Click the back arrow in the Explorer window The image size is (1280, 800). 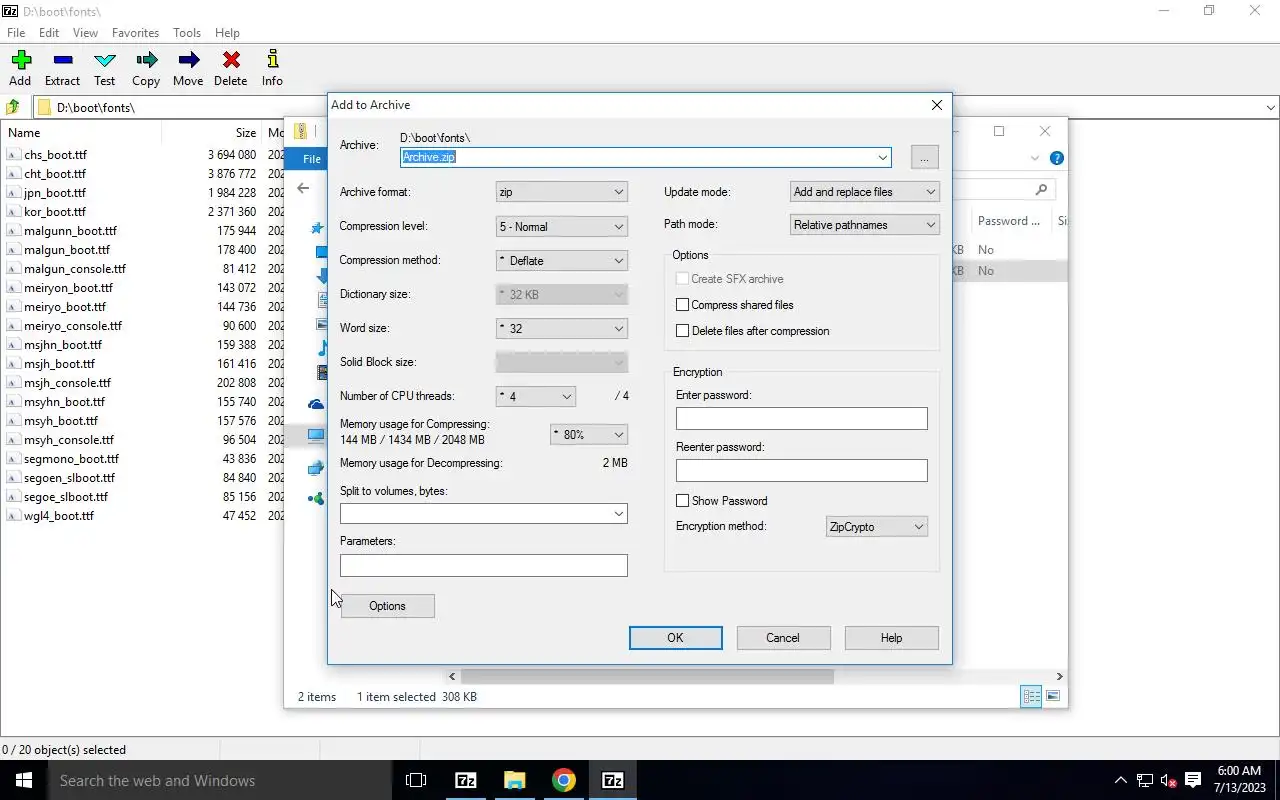point(303,188)
